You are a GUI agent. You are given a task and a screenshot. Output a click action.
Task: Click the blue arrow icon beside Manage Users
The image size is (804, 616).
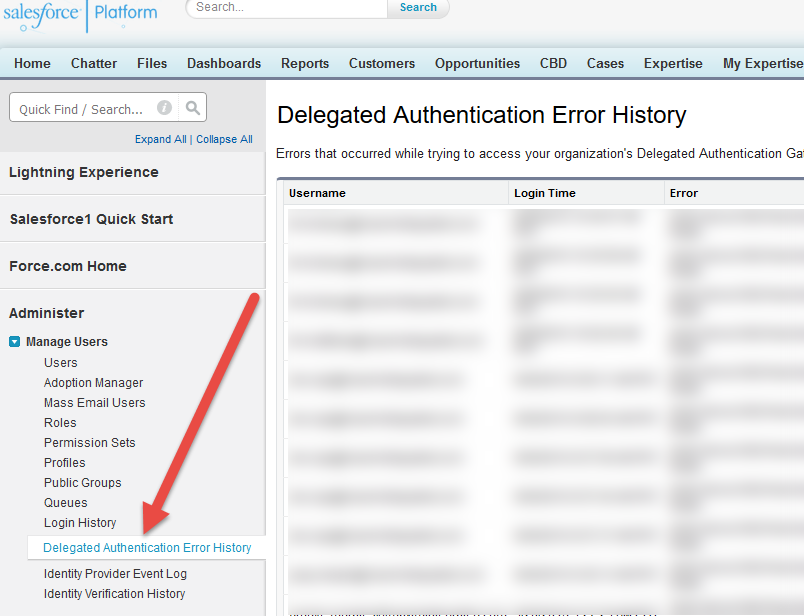pyautogui.click(x=14, y=341)
